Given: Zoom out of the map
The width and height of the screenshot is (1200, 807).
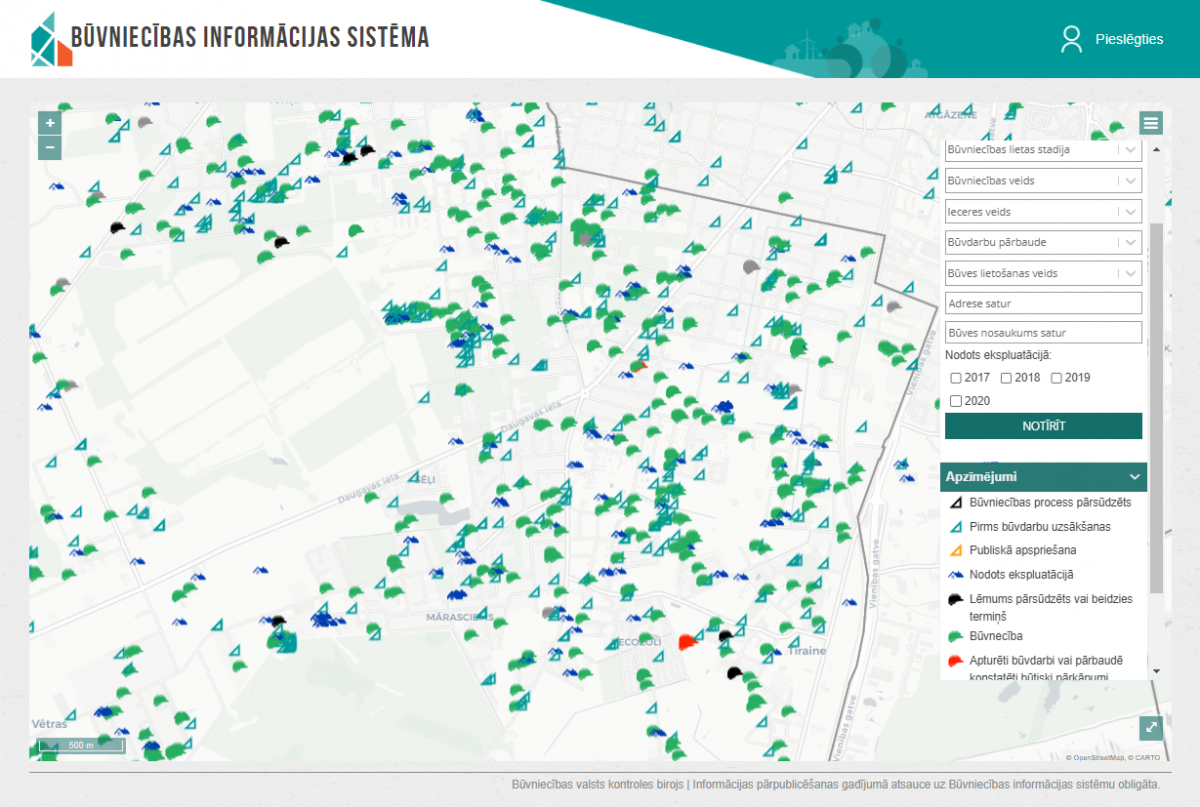Looking at the screenshot, I should (x=50, y=148).
